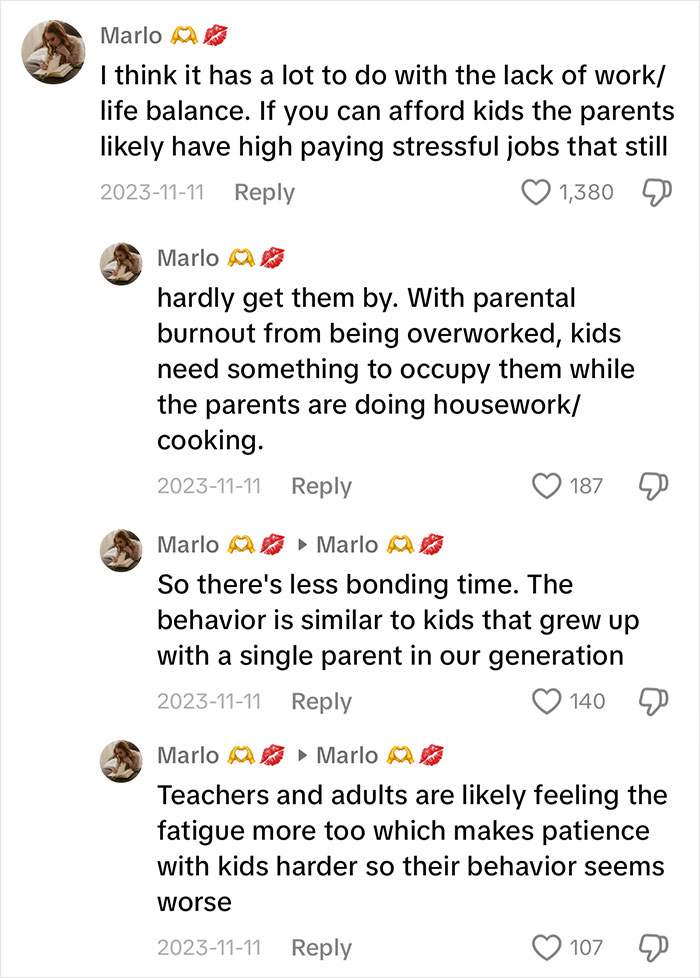Image resolution: width=700 pixels, height=978 pixels.
Task: Tap the heart icon next to the 187 count
Action: 545,486
